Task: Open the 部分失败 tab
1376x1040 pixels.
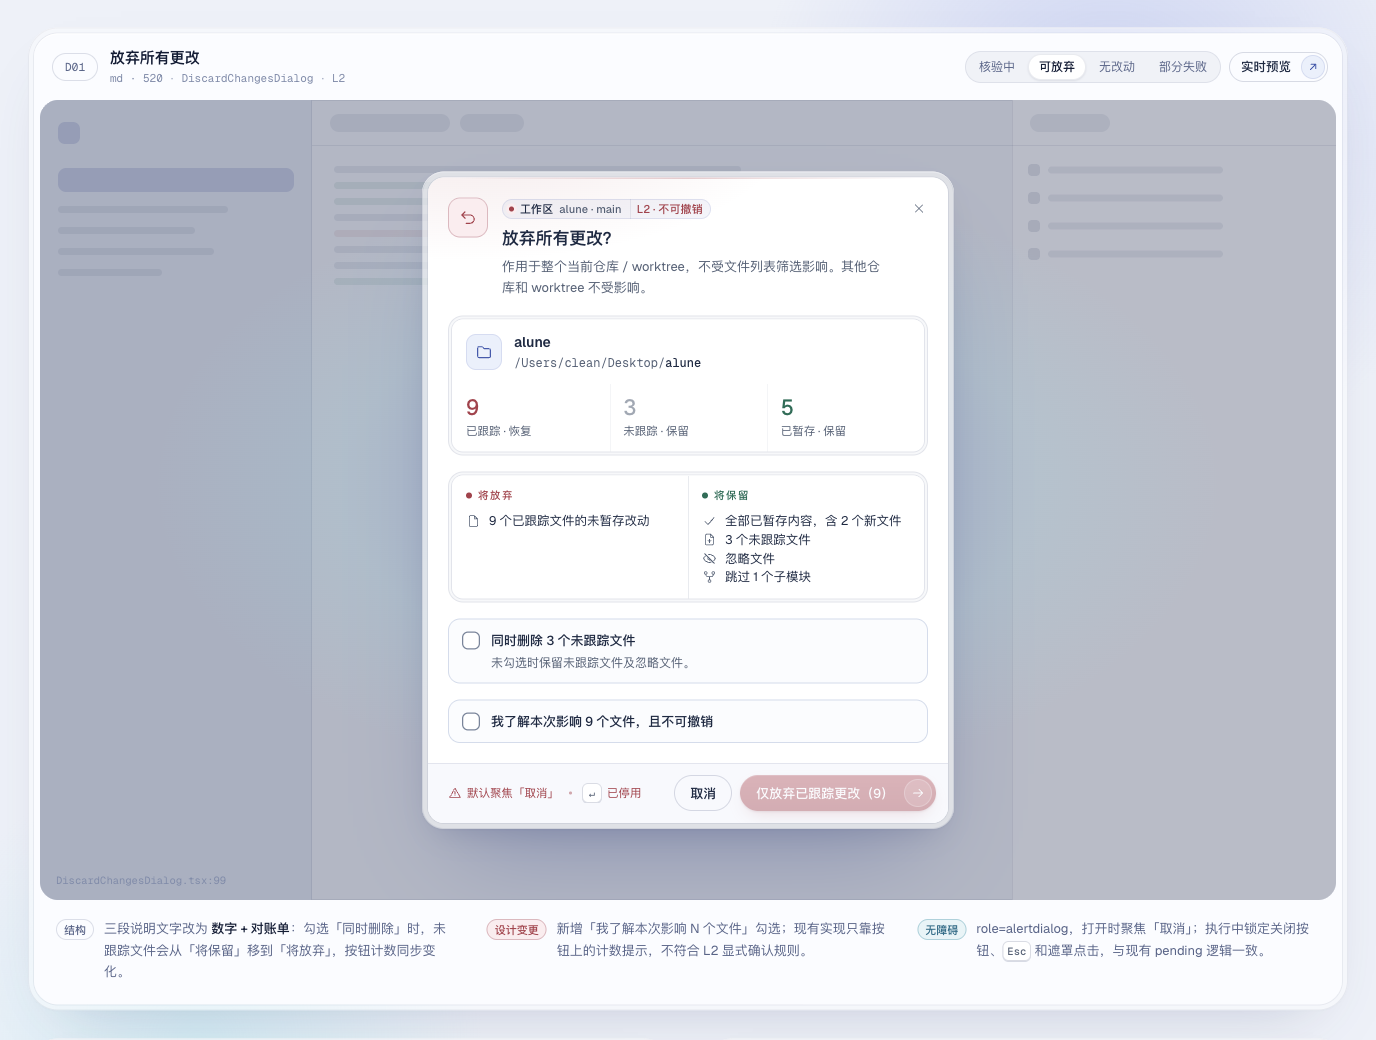Action: pos(1183,67)
